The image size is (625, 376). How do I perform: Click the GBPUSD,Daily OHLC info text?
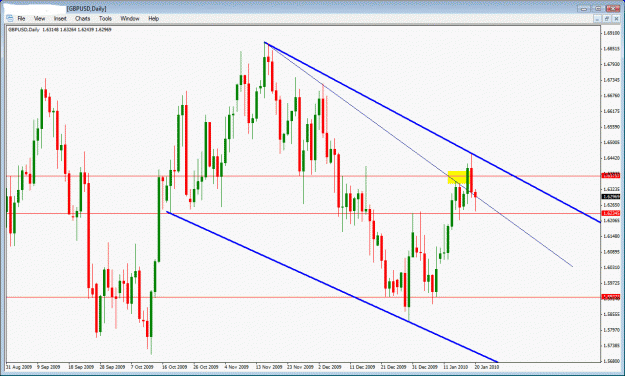(60, 30)
